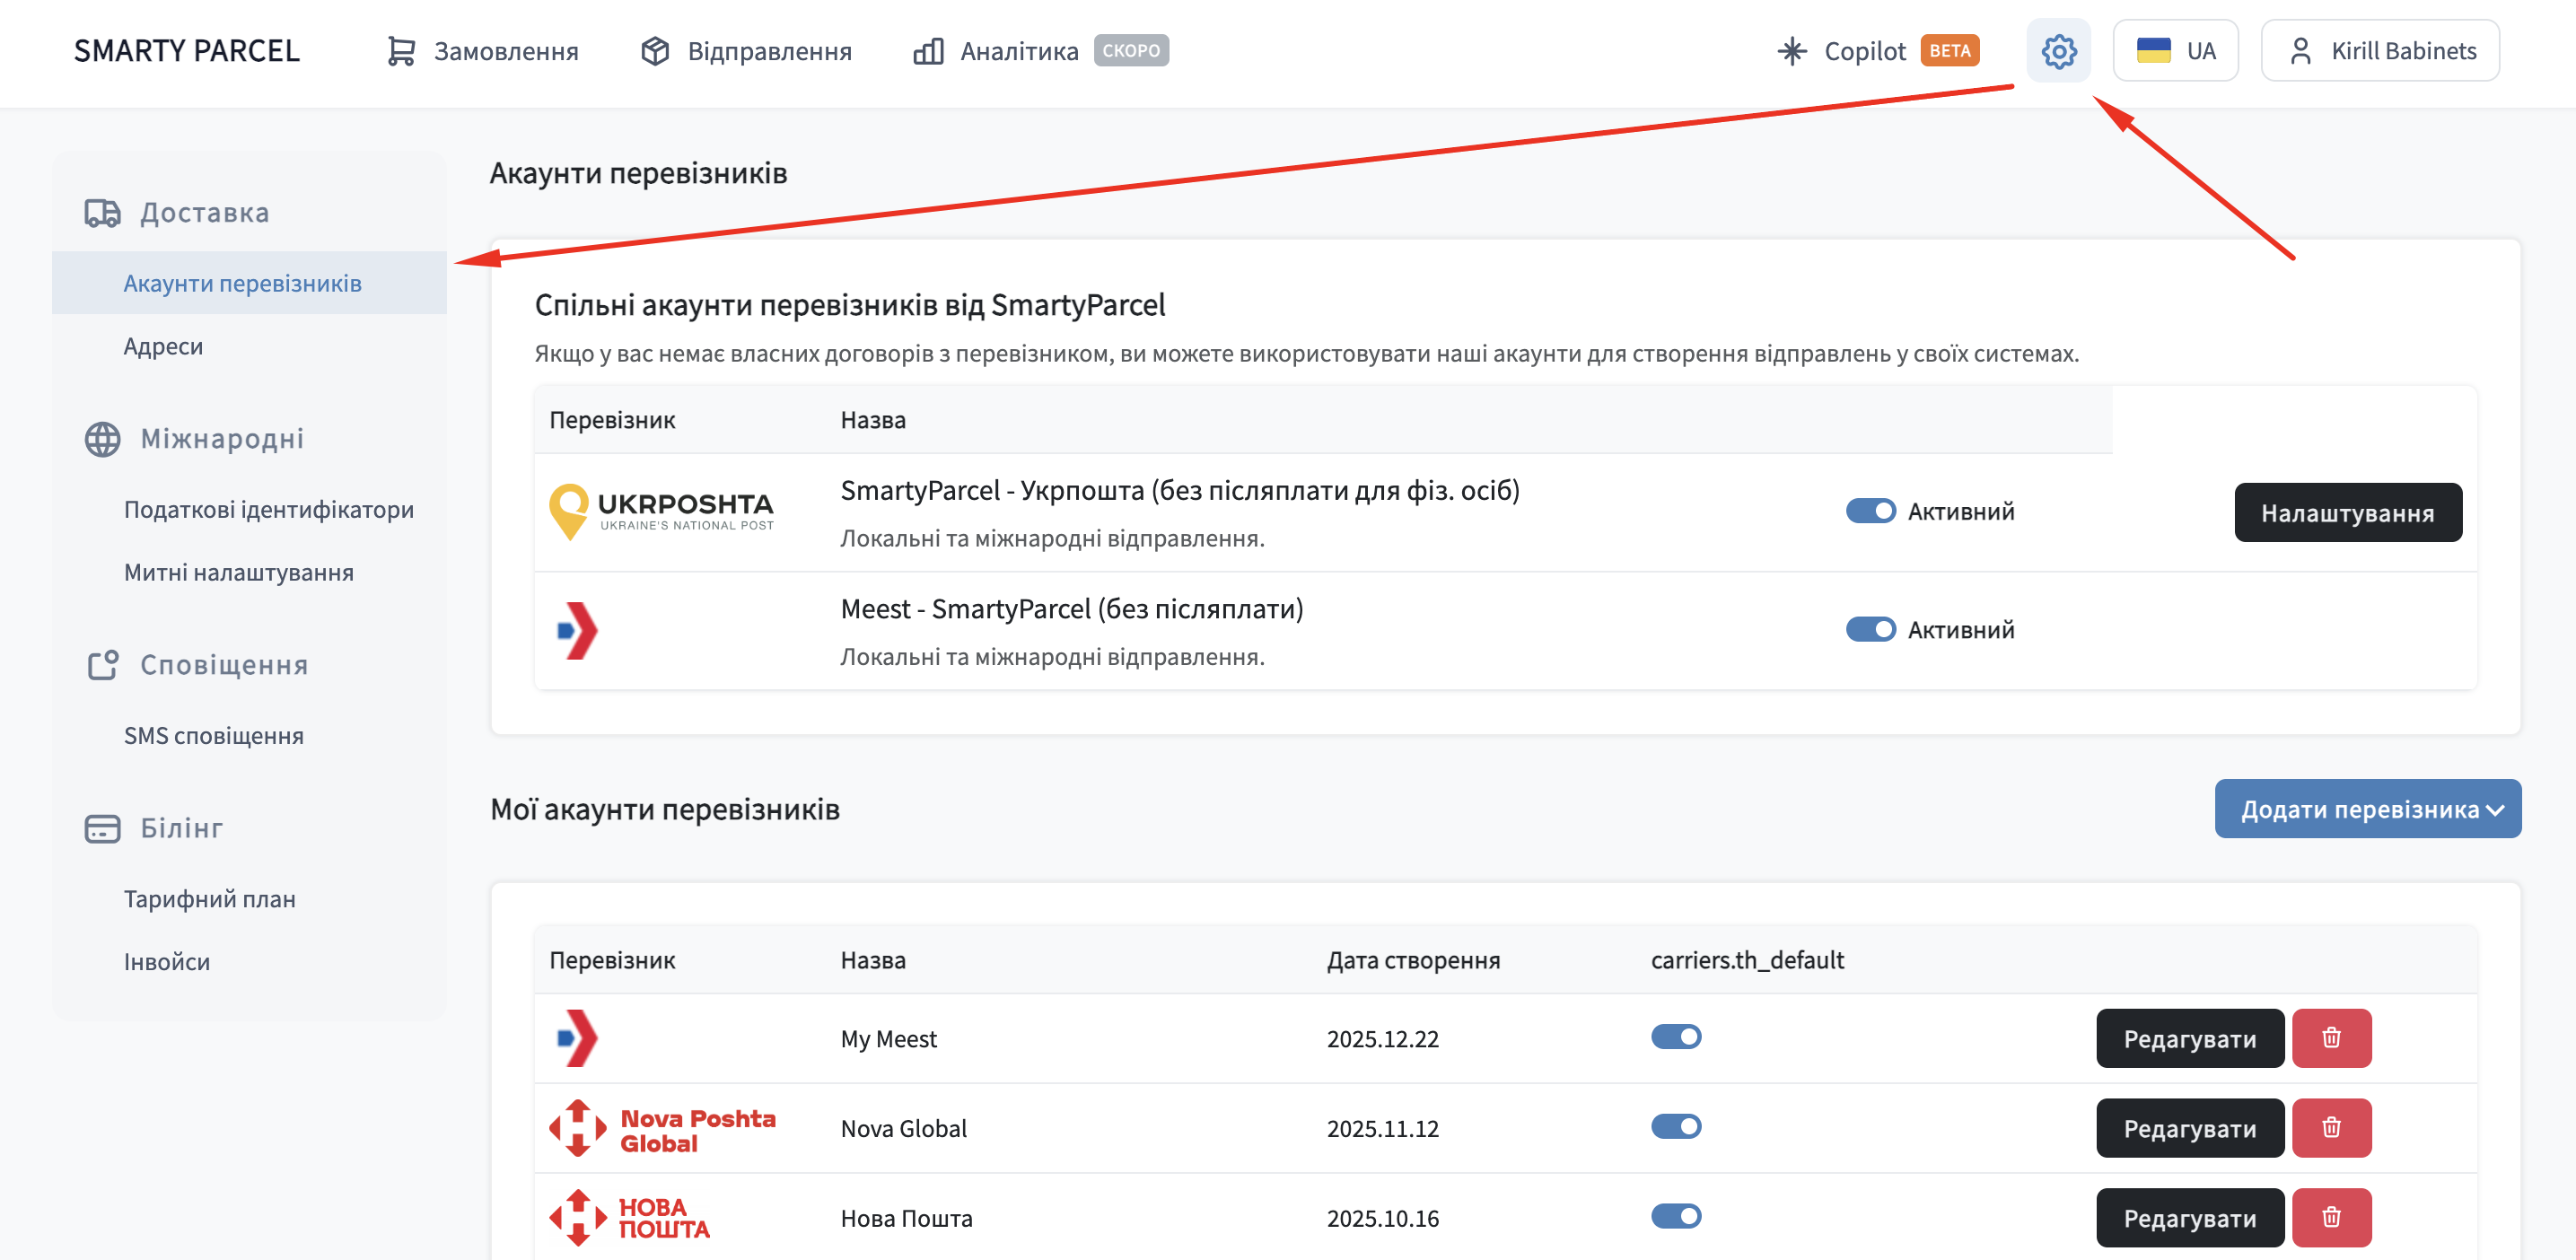
Task: Open settings via the gear icon
Action: [2058, 51]
